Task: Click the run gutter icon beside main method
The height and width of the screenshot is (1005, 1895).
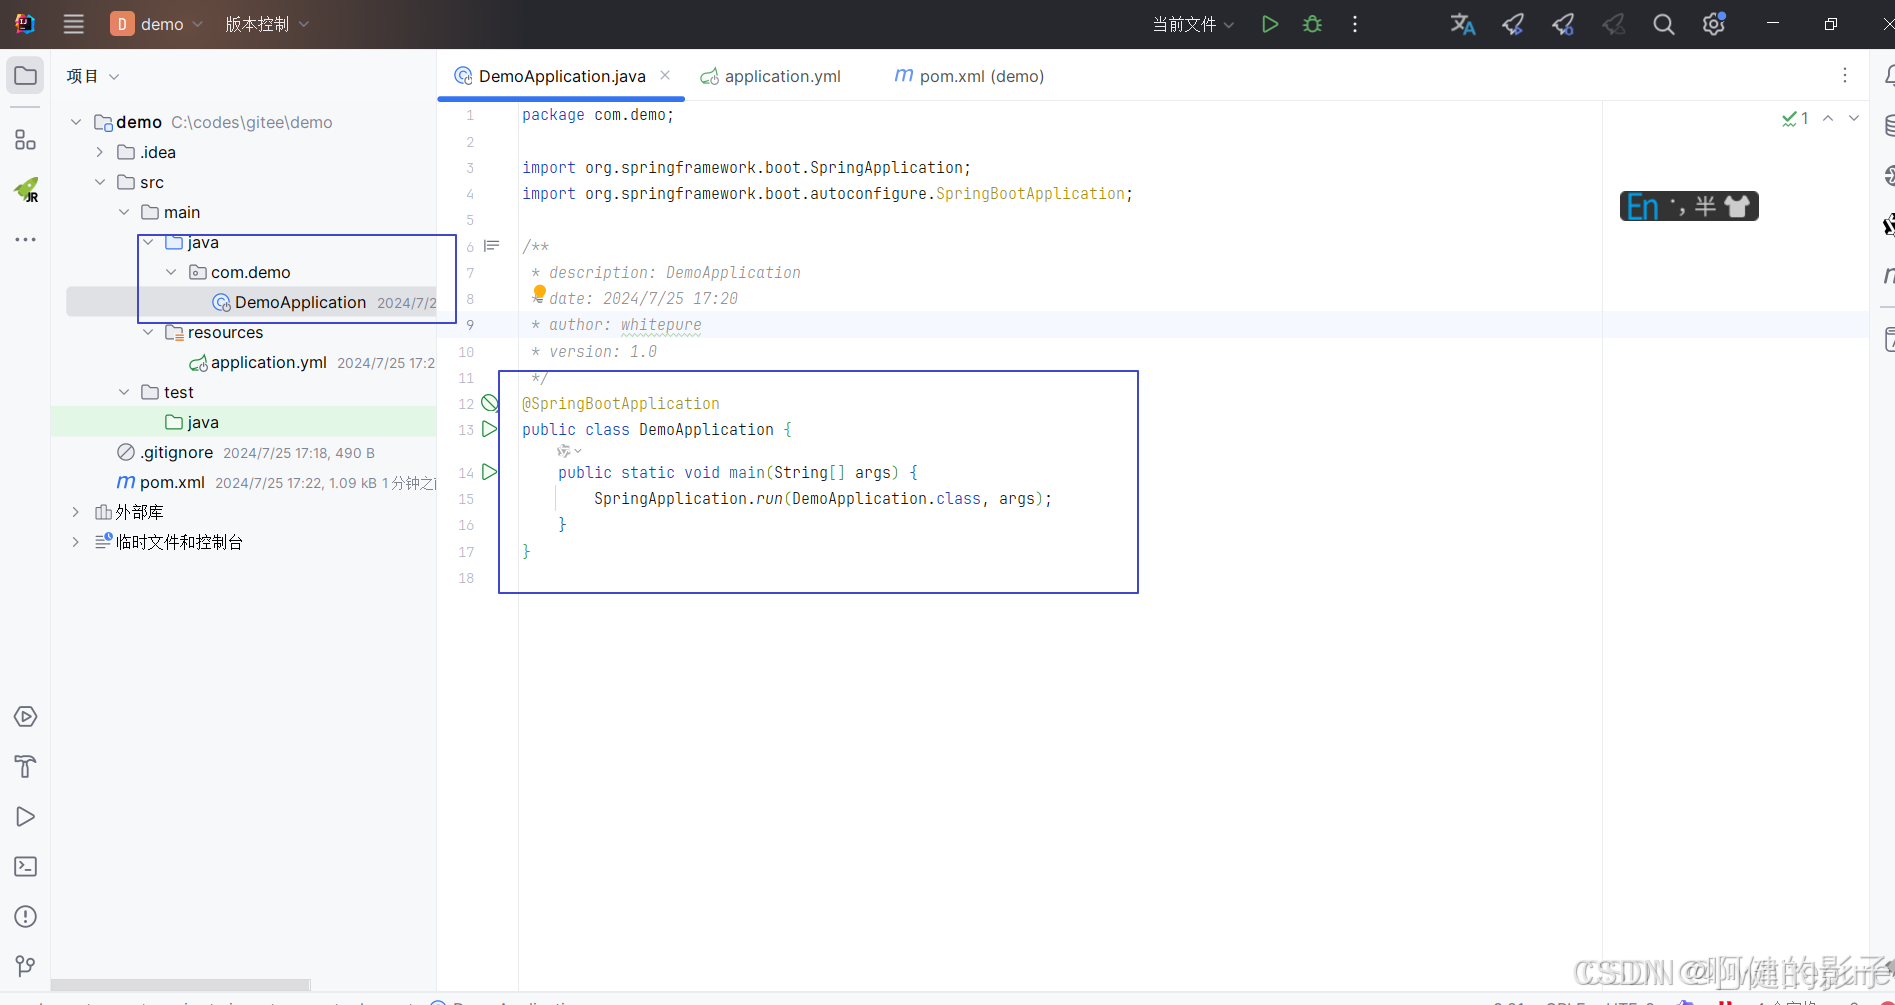Action: (x=490, y=472)
